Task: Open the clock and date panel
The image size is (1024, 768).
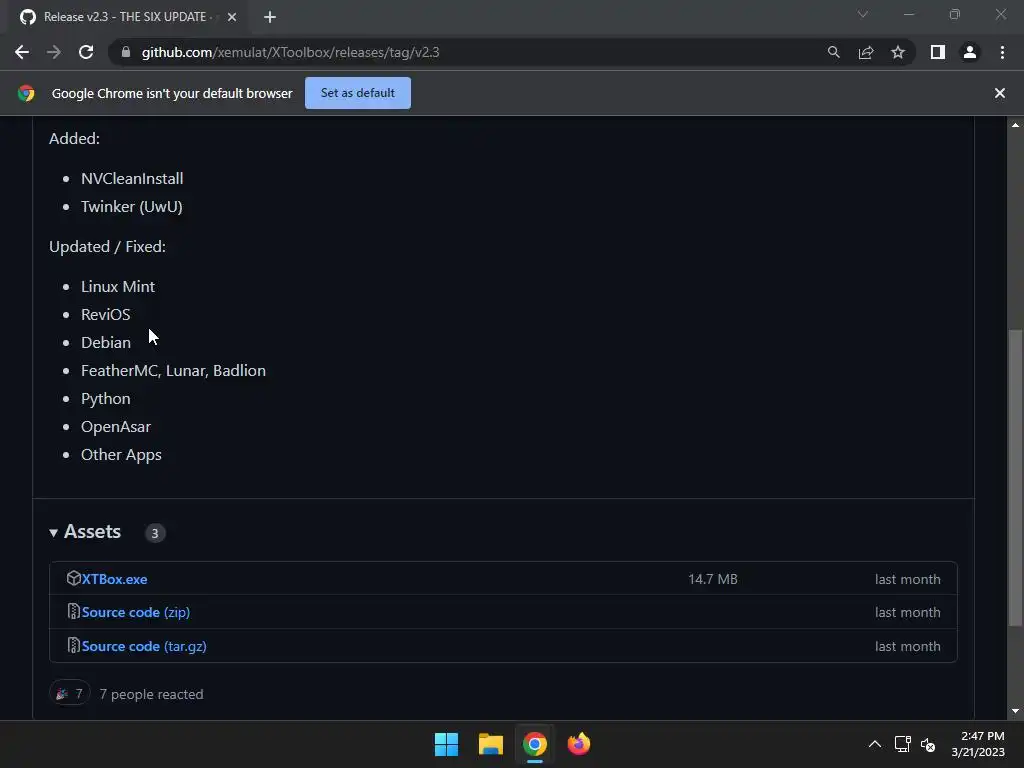Action: tap(978, 744)
